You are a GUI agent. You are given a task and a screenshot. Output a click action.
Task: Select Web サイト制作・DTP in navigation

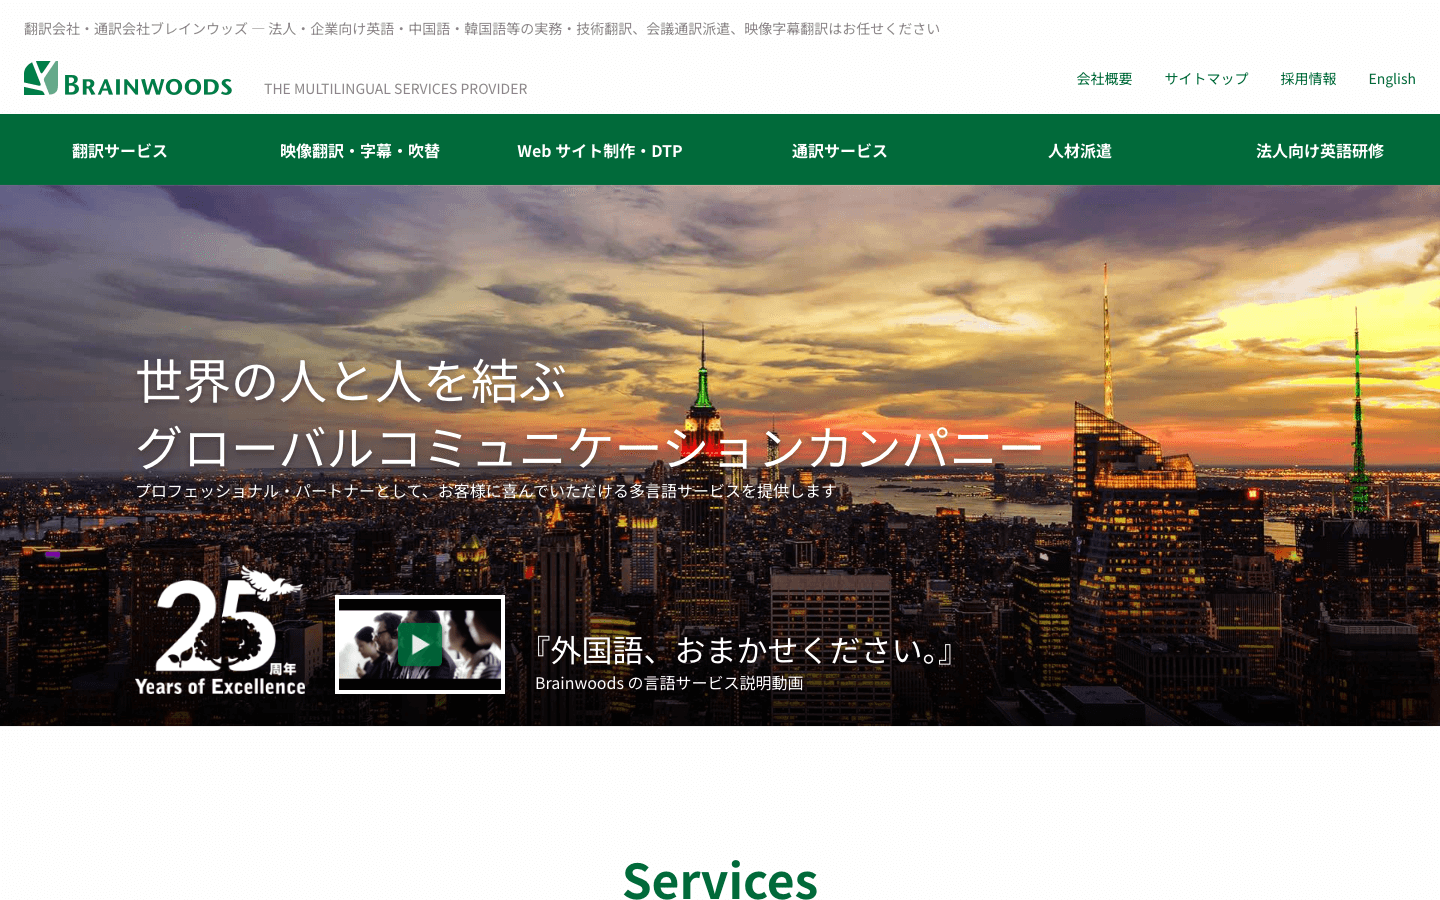point(600,151)
